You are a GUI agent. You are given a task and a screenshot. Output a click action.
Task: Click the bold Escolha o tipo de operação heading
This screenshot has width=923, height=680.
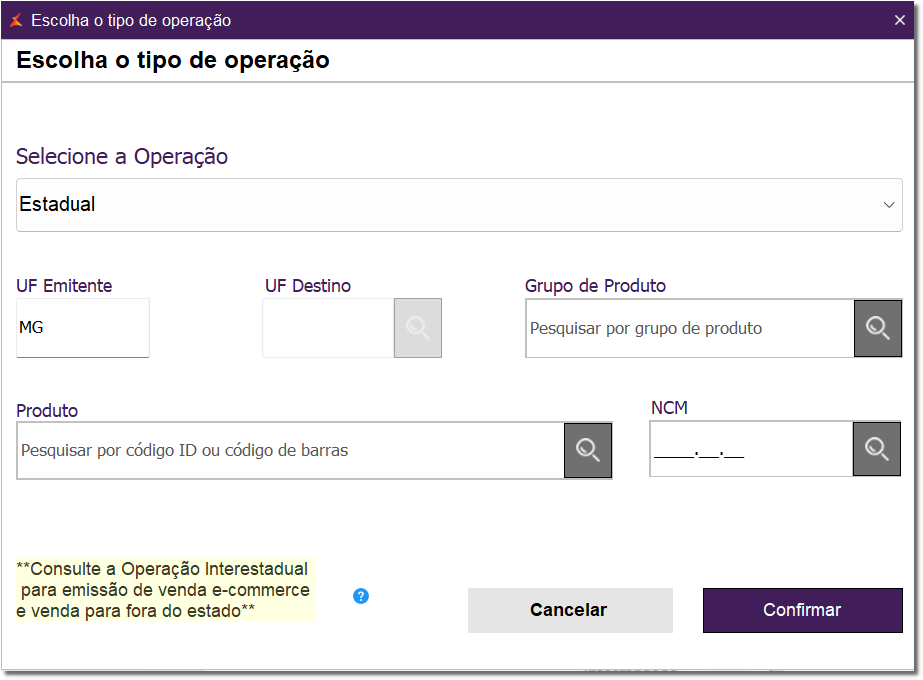pyautogui.click(x=173, y=60)
